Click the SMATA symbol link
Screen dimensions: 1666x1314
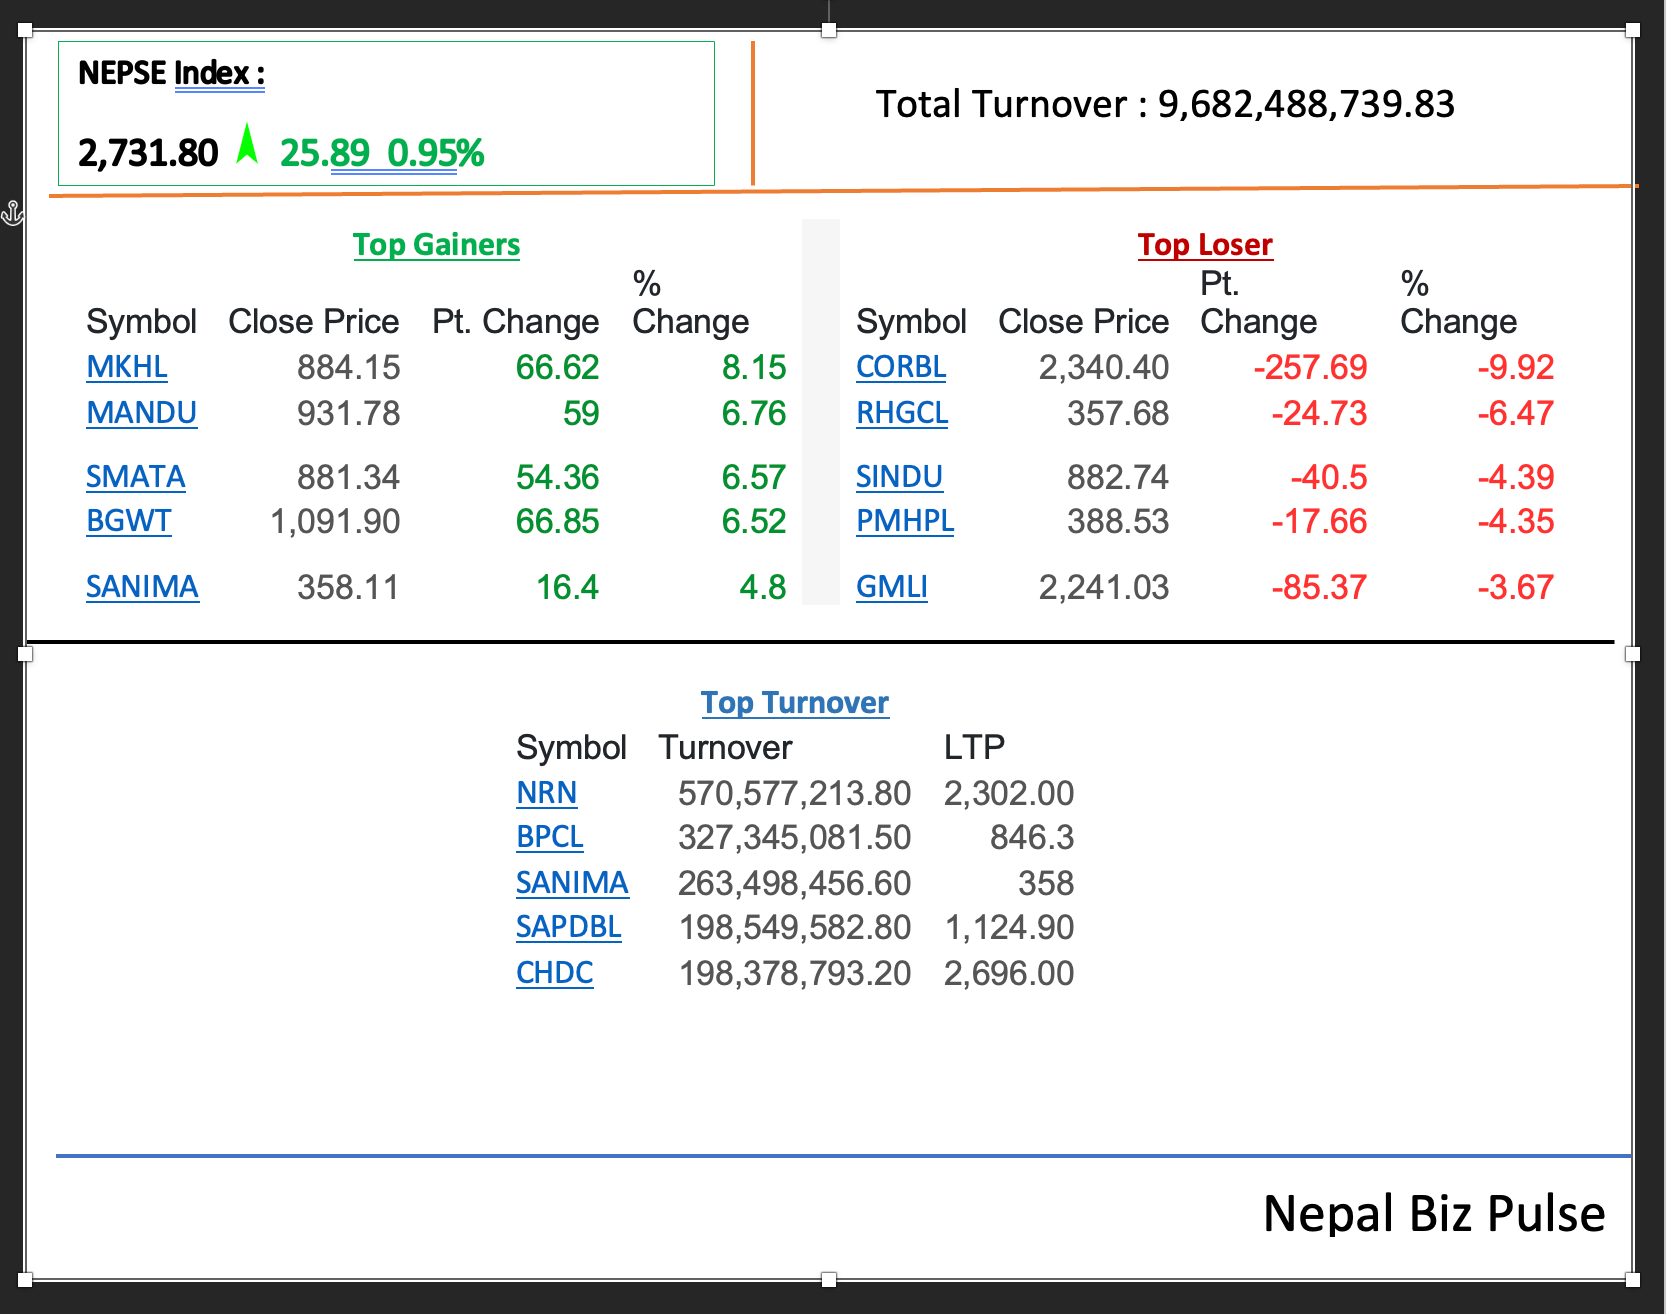coord(135,477)
